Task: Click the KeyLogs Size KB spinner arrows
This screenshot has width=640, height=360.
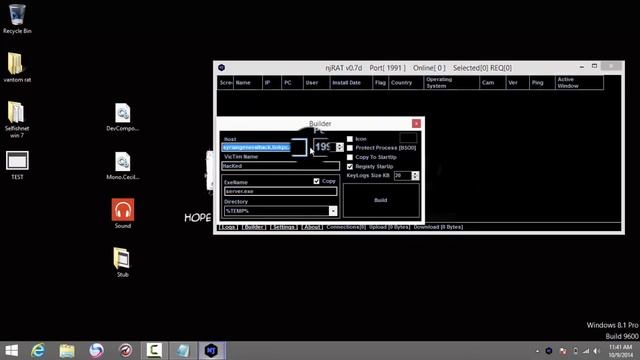Action: pos(415,176)
